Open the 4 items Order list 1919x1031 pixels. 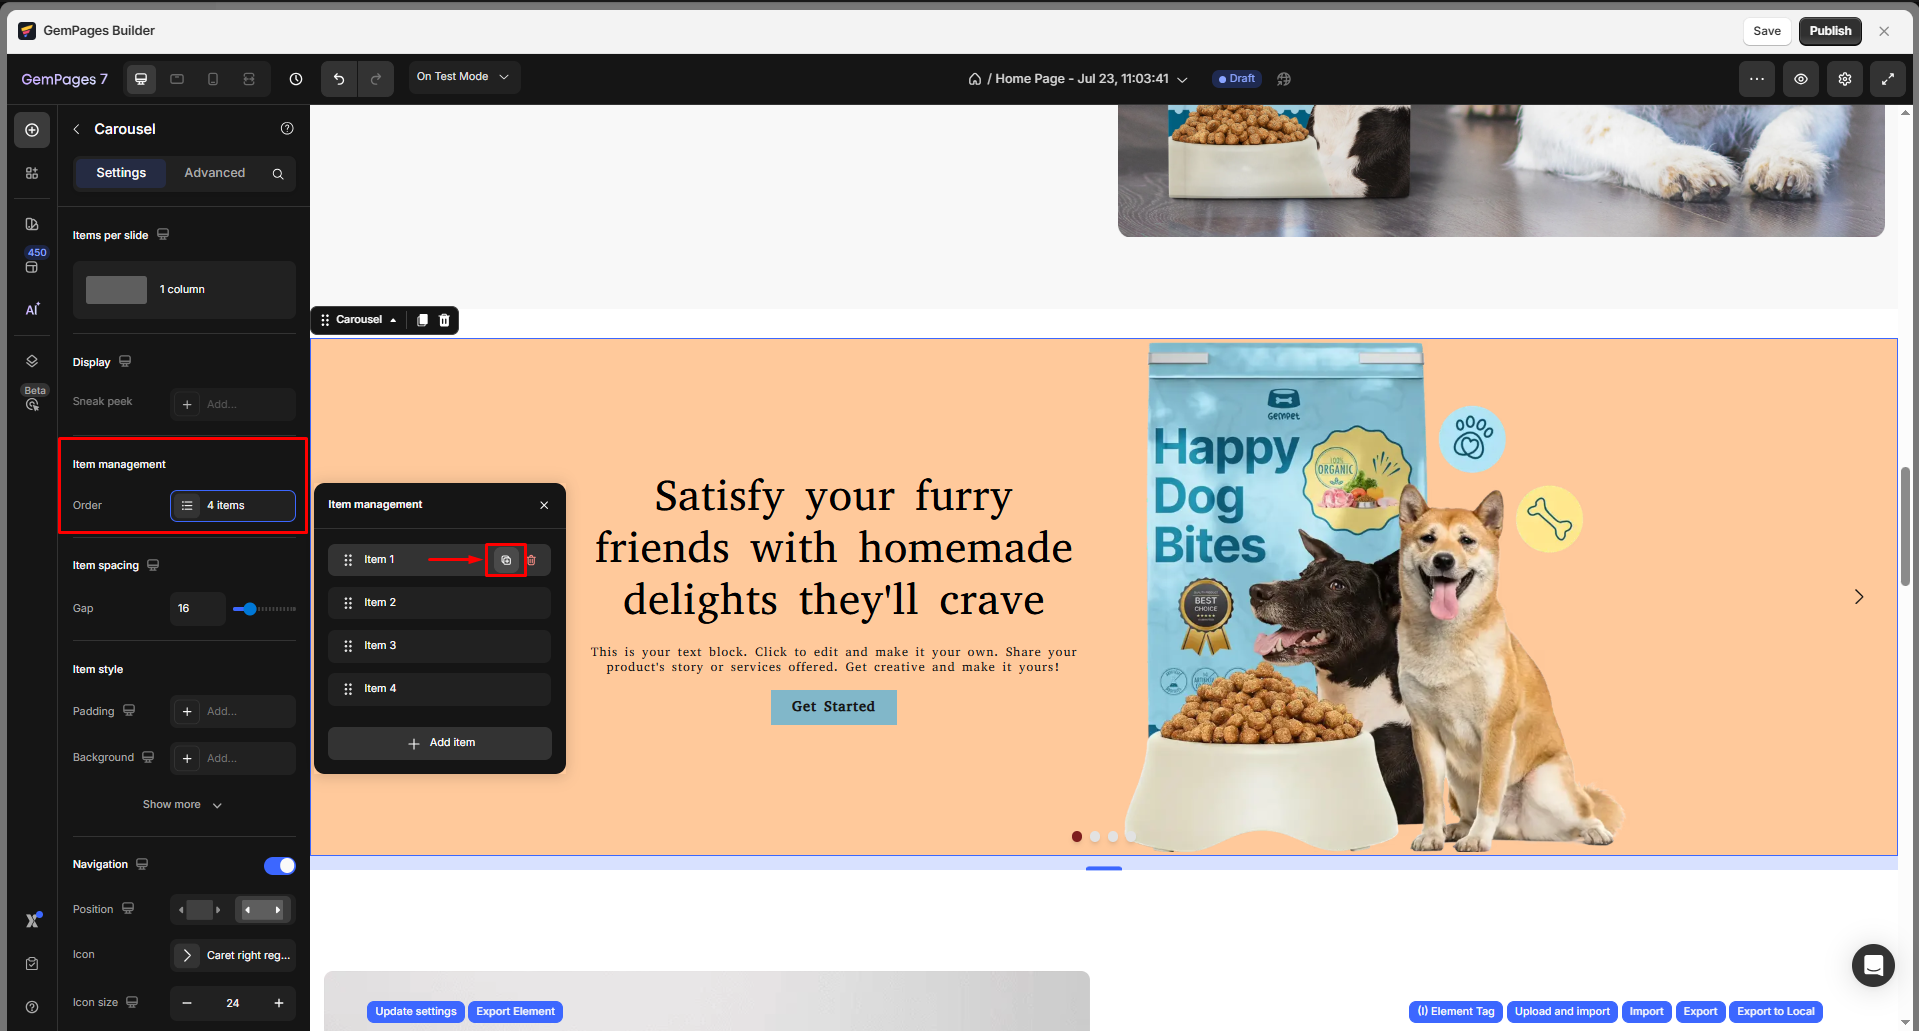233,506
